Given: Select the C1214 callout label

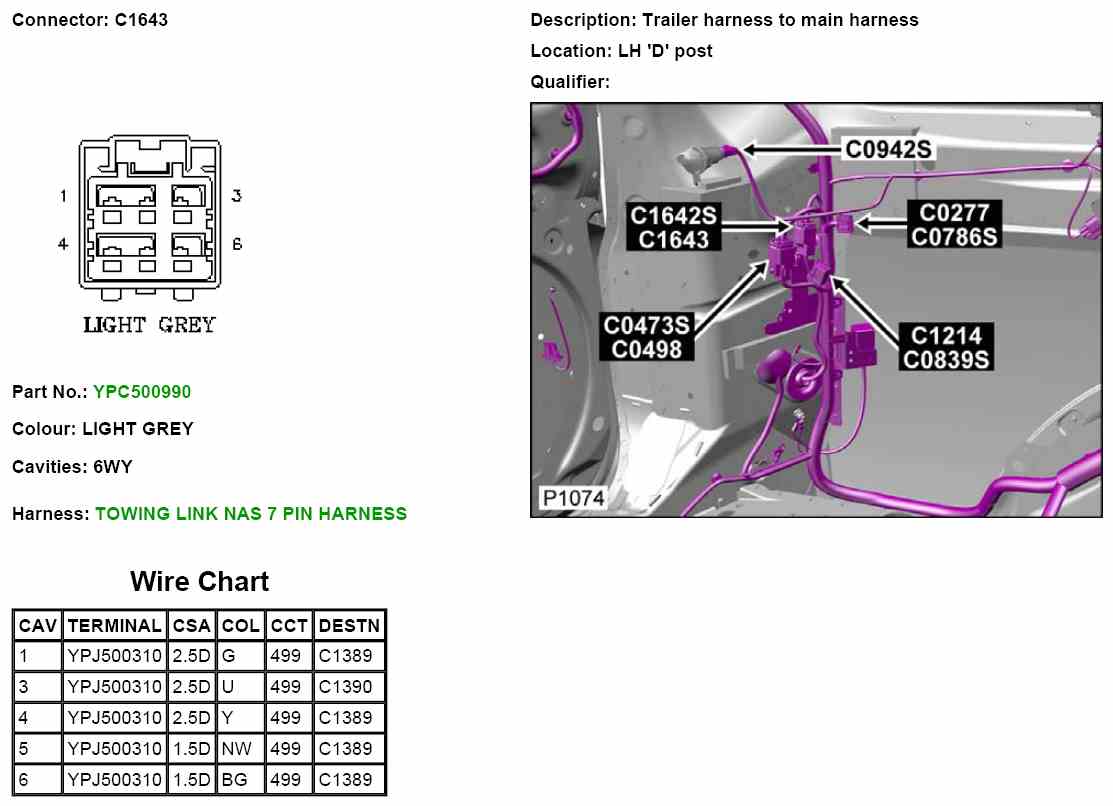Looking at the screenshot, I should coord(945,335).
